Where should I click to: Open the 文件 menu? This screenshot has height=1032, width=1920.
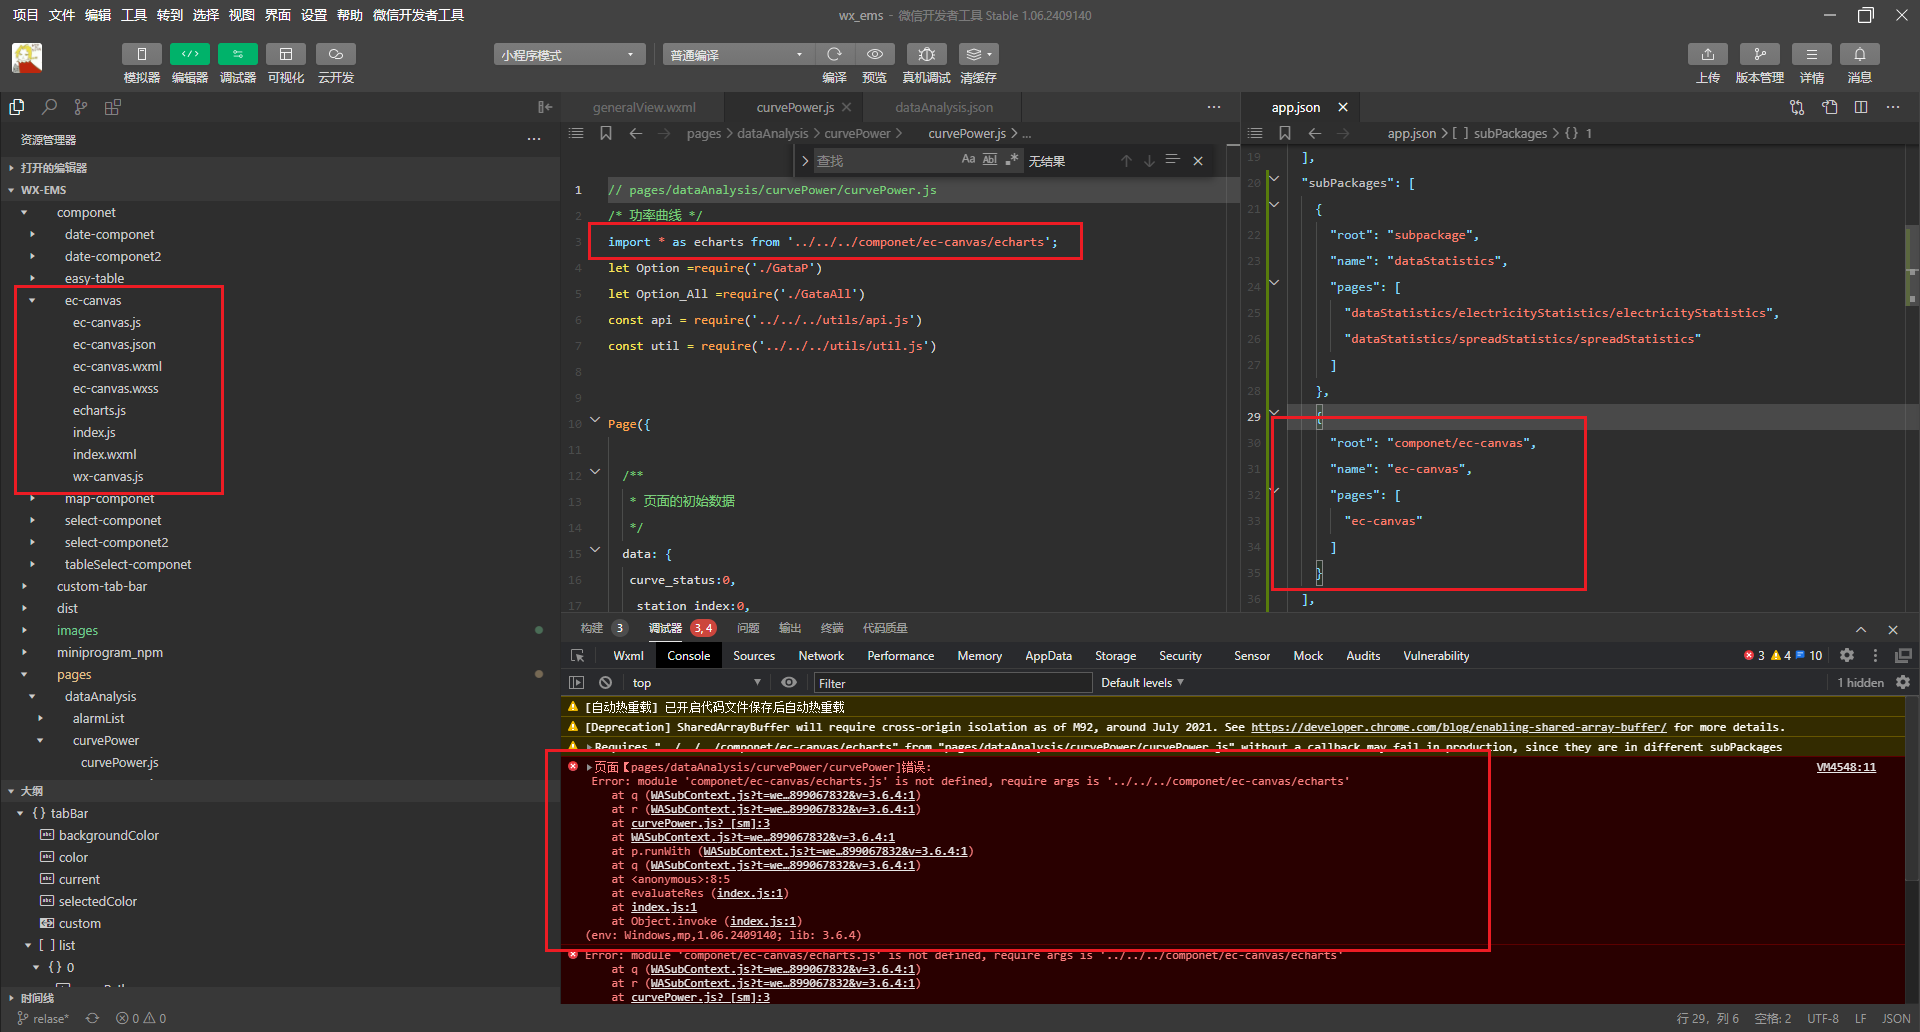click(62, 15)
